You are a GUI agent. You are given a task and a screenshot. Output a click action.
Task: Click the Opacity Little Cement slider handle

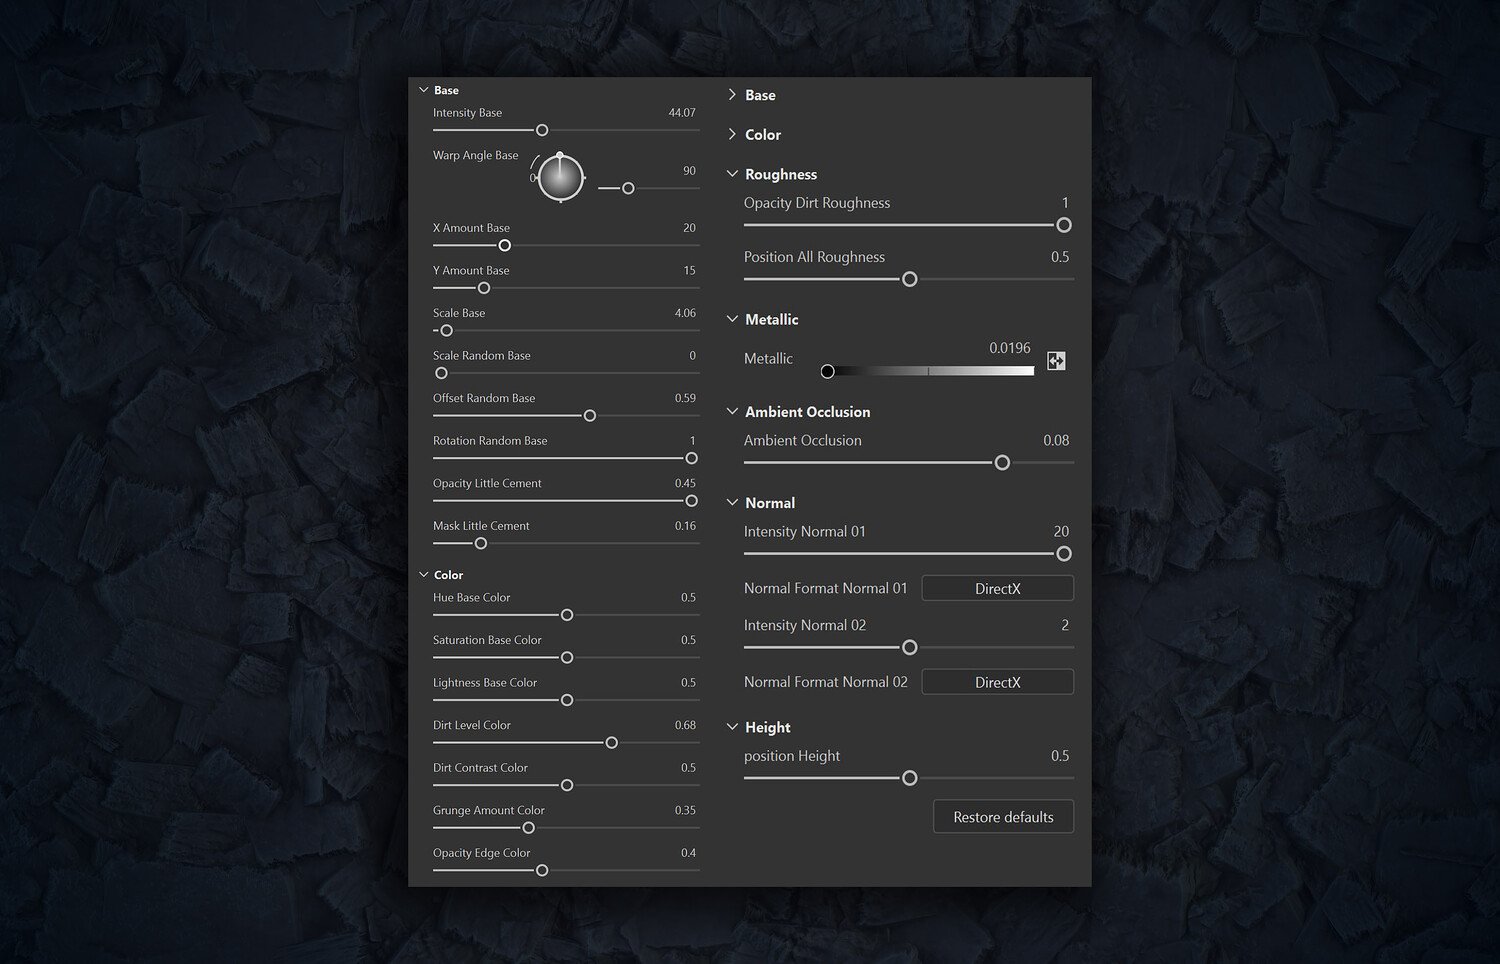coord(691,501)
